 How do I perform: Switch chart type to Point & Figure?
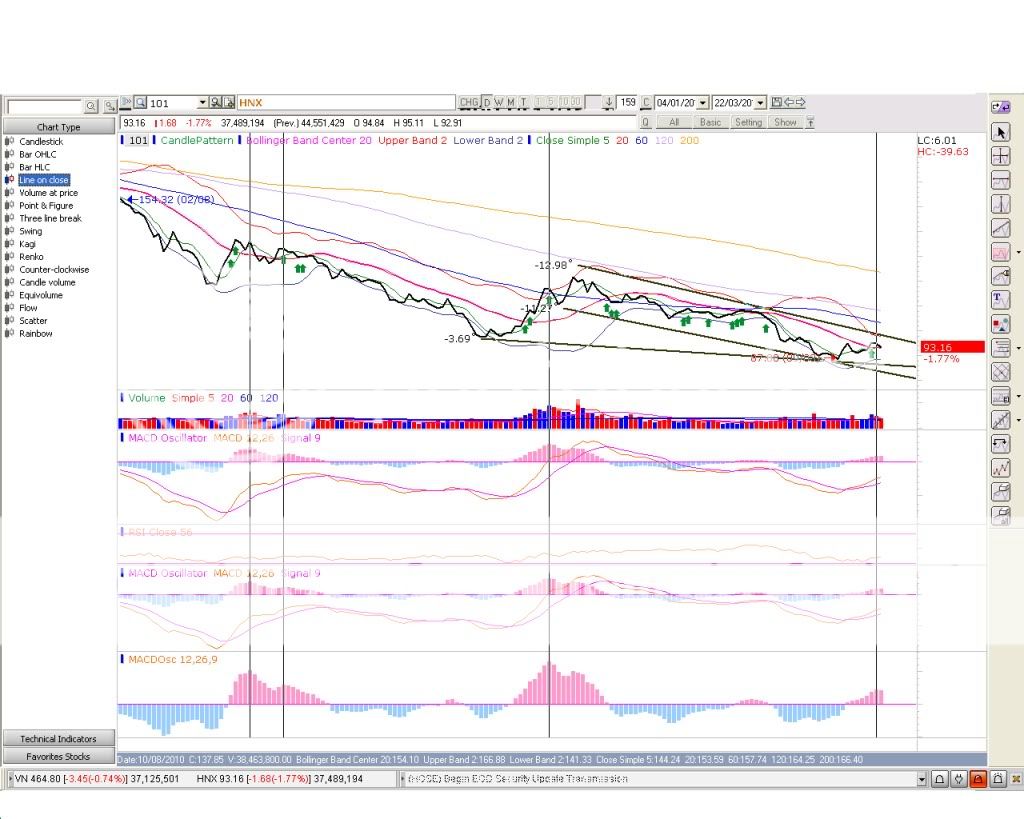pos(47,206)
